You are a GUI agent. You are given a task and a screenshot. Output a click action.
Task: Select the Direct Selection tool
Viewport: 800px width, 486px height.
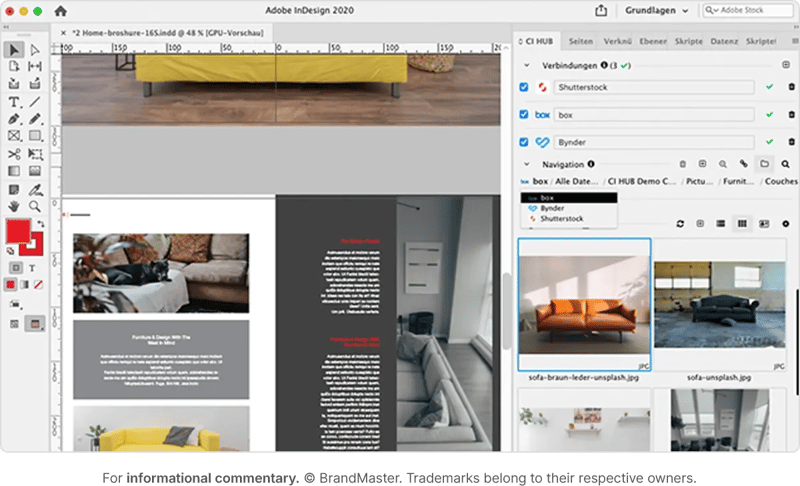pyautogui.click(x=35, y=49)
